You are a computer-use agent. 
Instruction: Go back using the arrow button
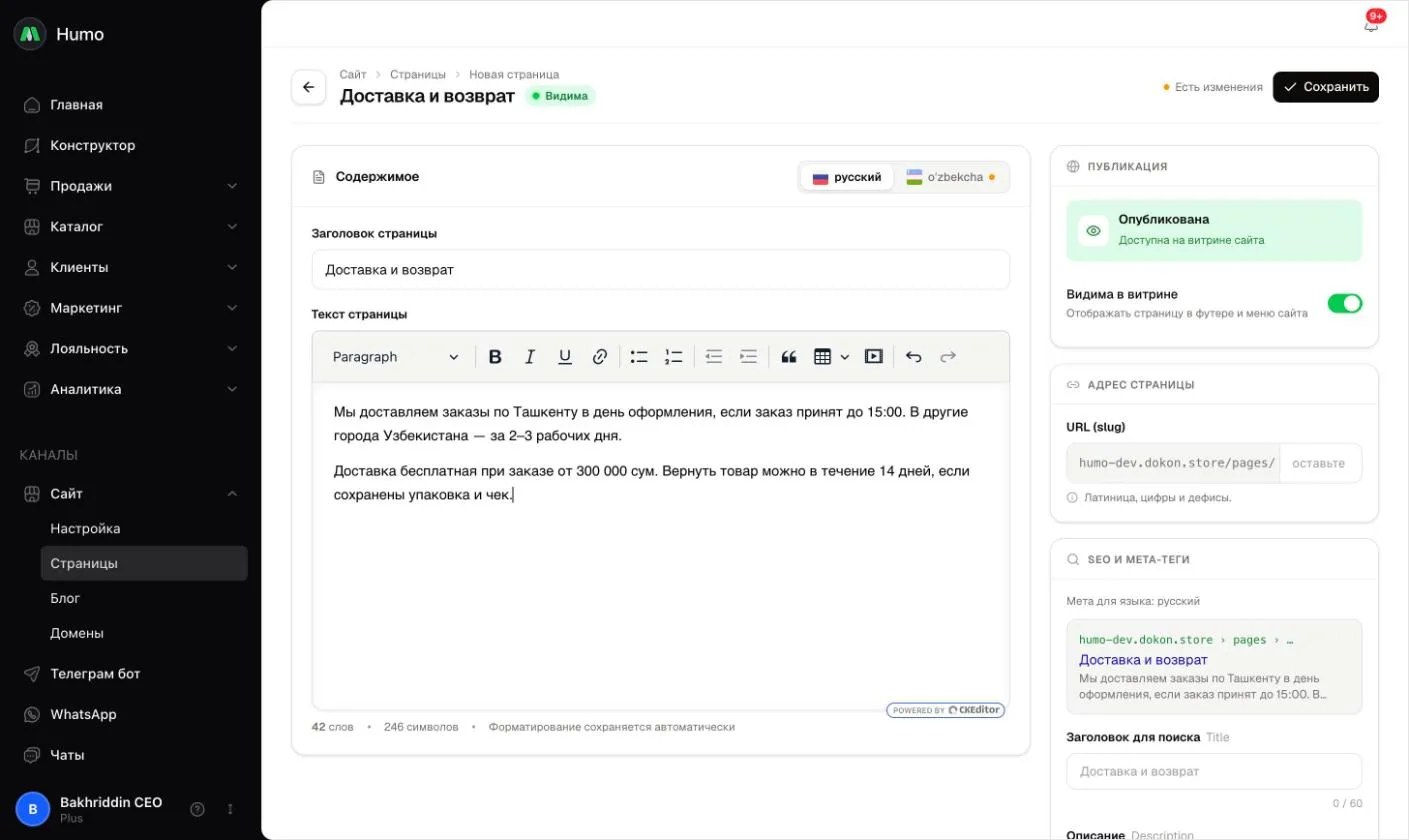point(308,87)
